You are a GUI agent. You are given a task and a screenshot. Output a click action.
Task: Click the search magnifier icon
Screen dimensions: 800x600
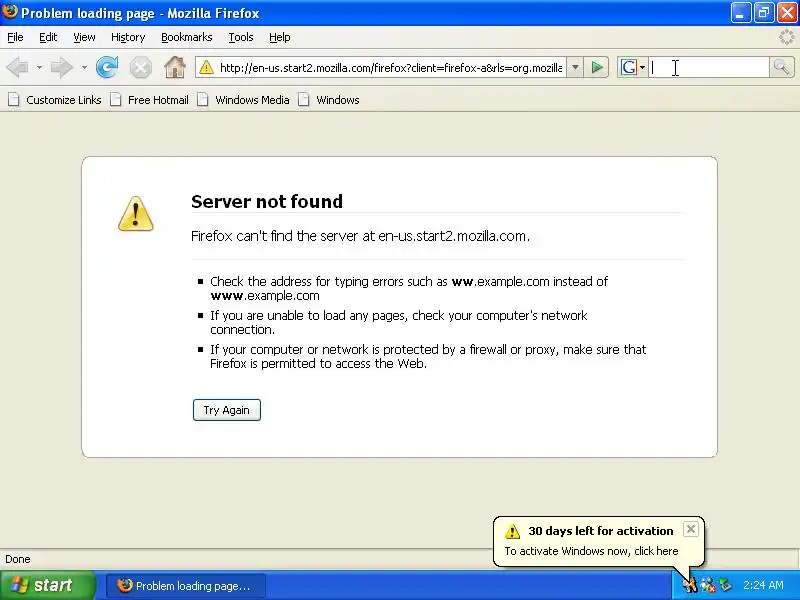click(781, 67)
